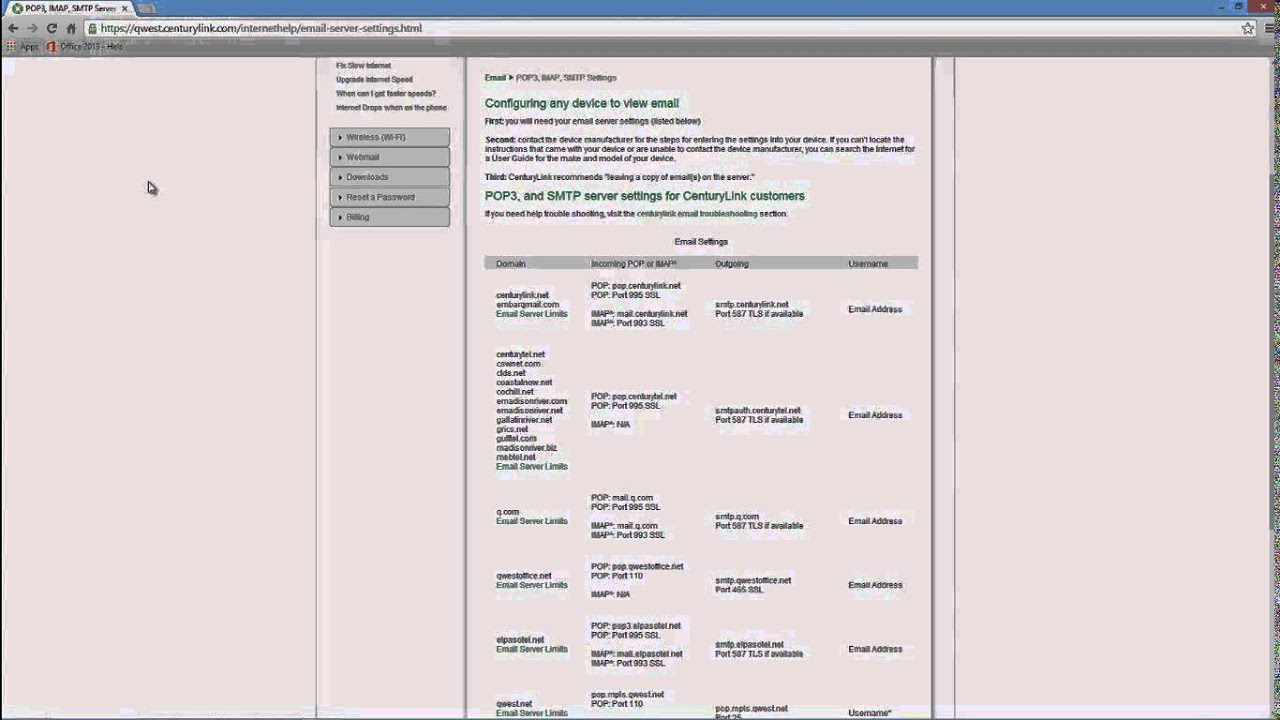Click the Outgoing column header

click(x=731, y=264)
